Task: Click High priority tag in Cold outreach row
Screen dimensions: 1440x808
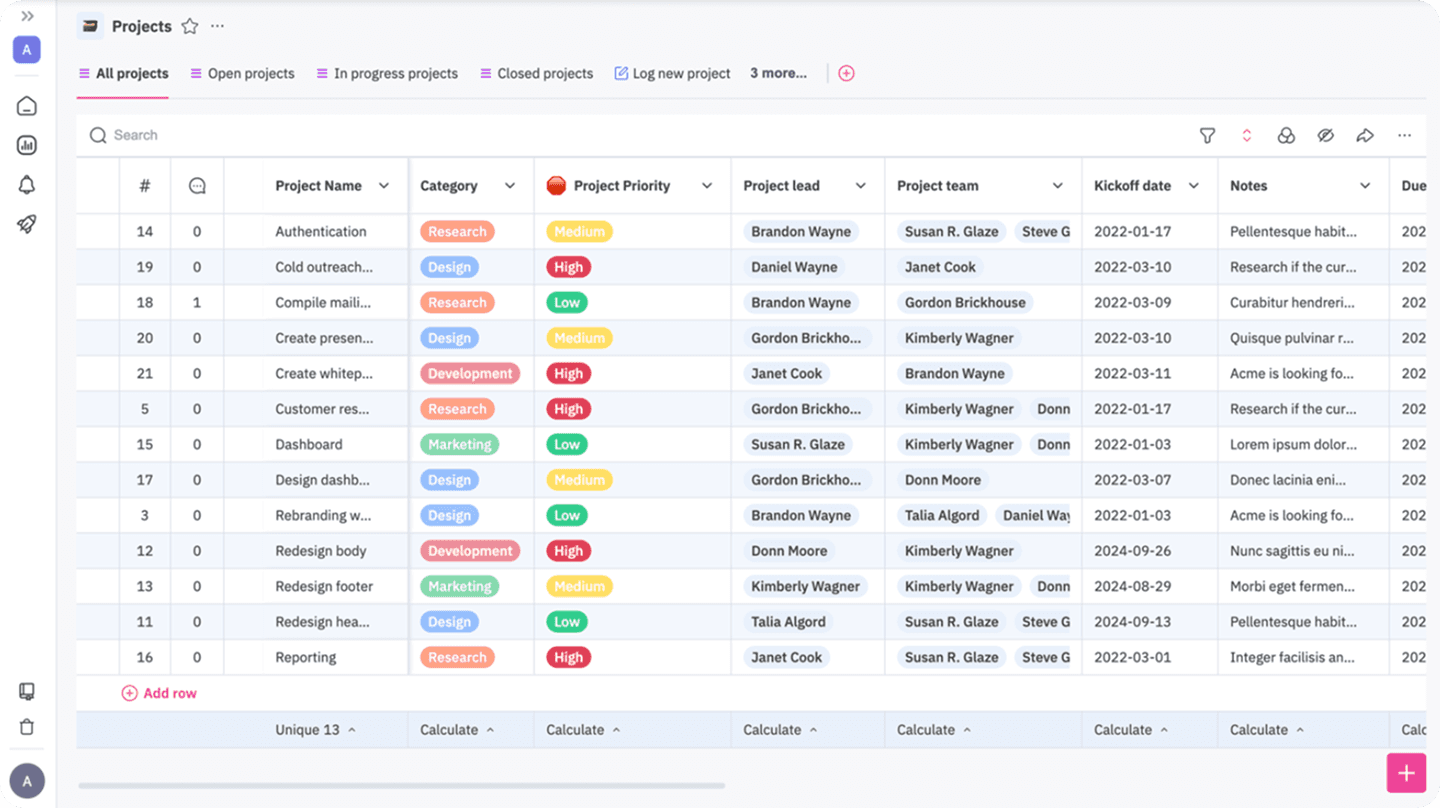Action: point(569,267)
